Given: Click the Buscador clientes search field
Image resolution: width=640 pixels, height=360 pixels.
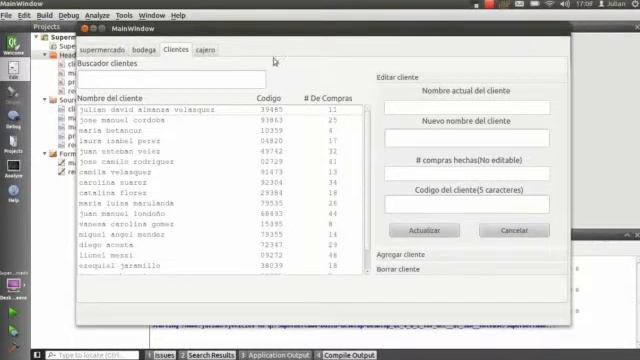Looking at the screenshot, I should point(171,79).
